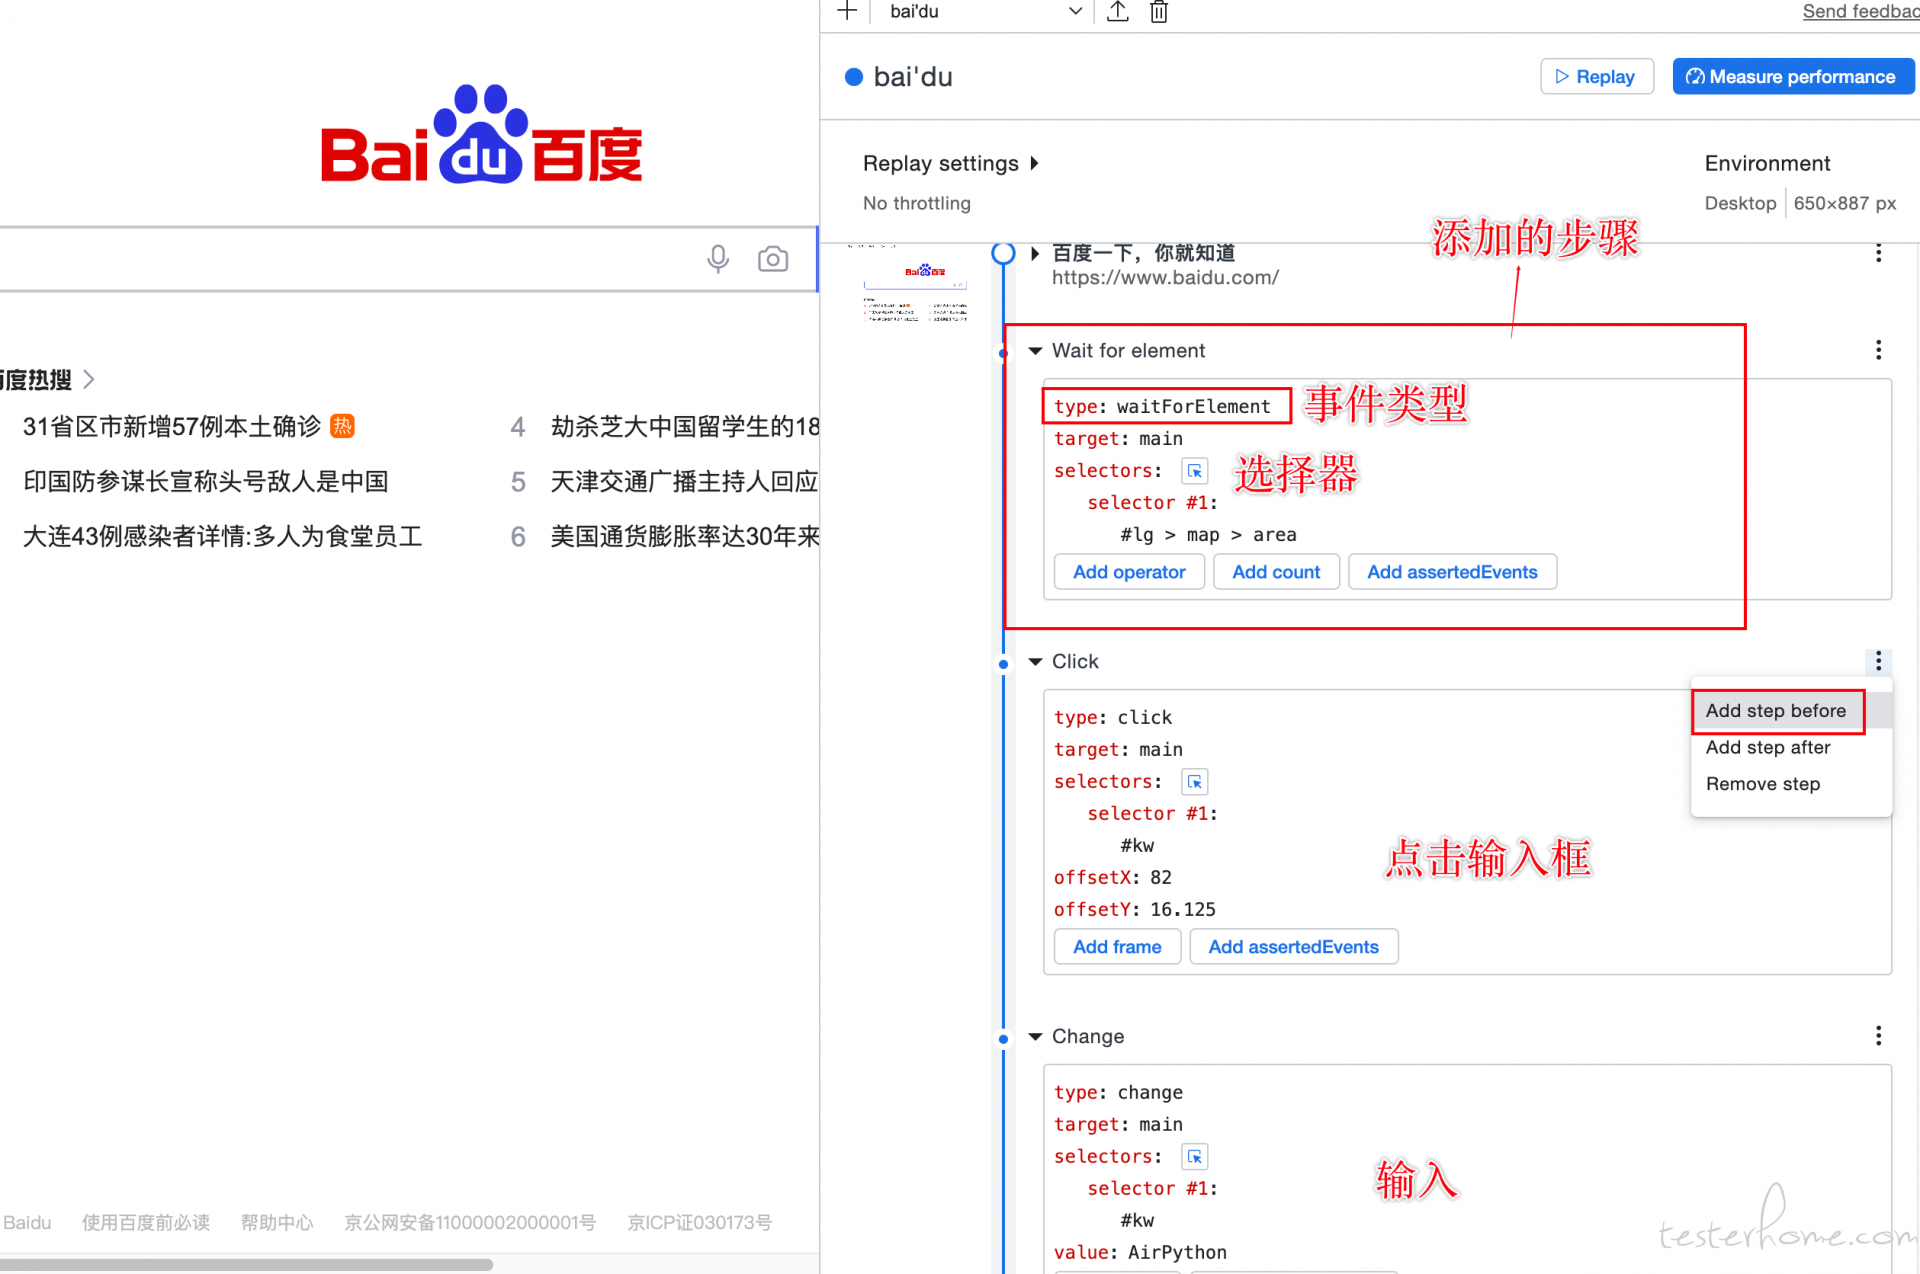The image size is (1920, 1274).
Task: Open headline 印国防参谋长宣称头号敌人是中国
Action: tap(206, 482)
